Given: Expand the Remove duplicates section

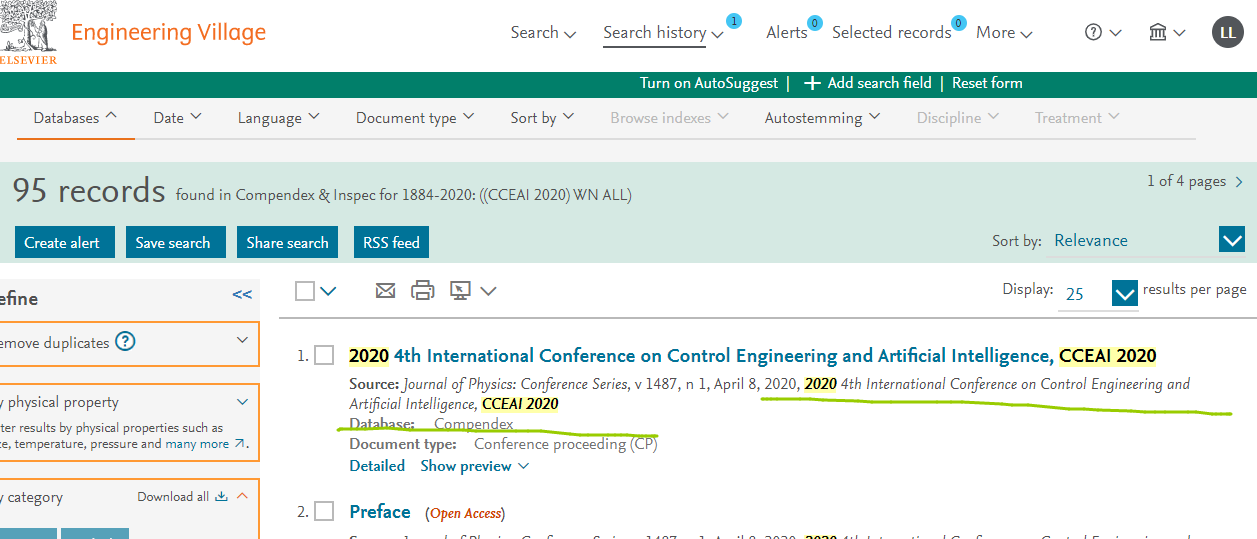Looking at the screenshot, I should pyautogui.click(x=243, y=341).
